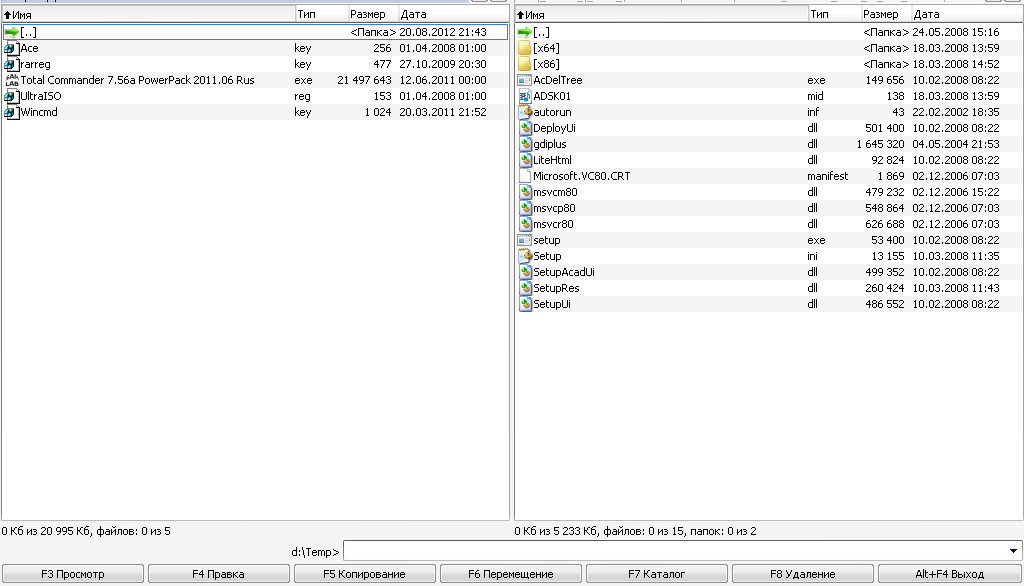Click the Alt+F4 Выход button

[950, 574]
